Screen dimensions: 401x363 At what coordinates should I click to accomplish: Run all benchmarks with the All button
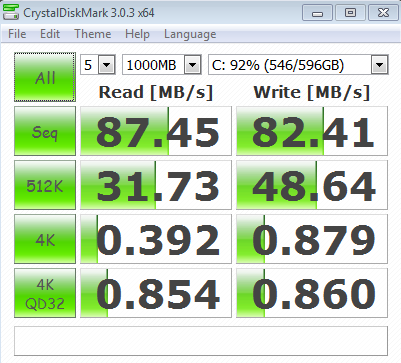click(45, 77)
